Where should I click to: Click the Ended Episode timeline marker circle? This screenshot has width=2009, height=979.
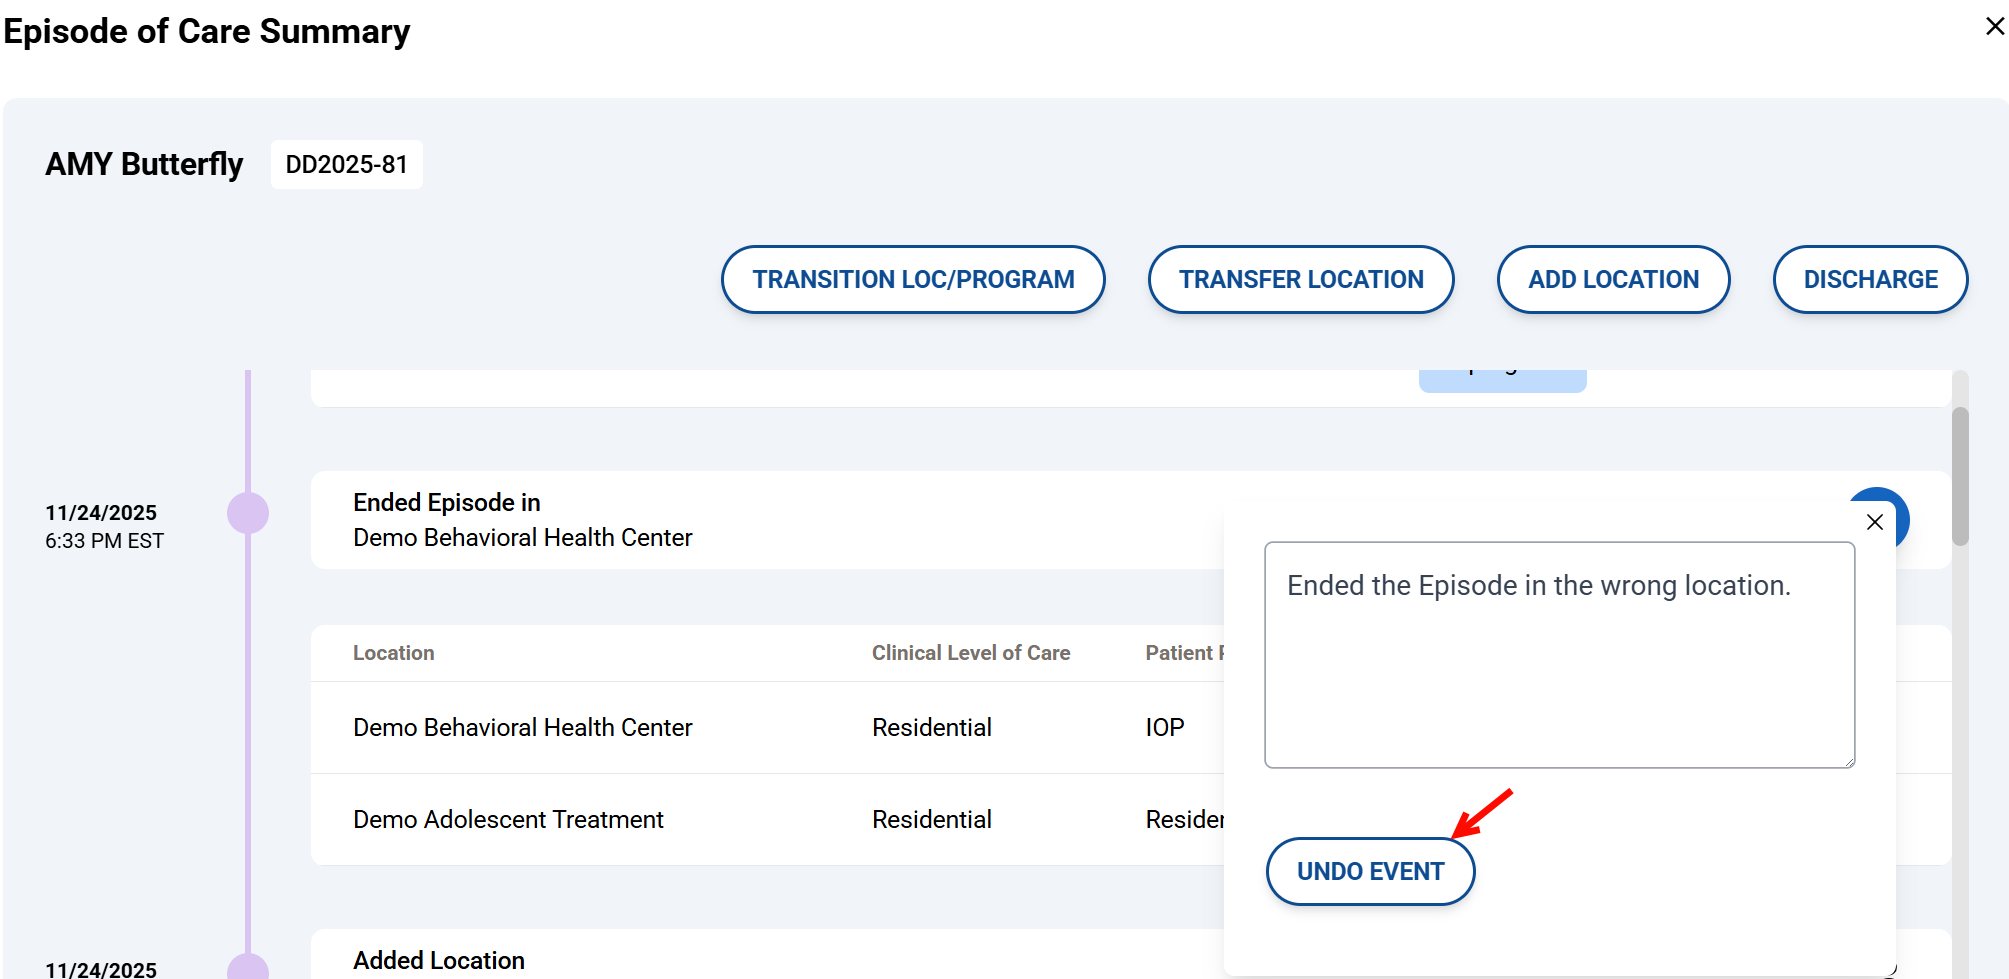248,513
